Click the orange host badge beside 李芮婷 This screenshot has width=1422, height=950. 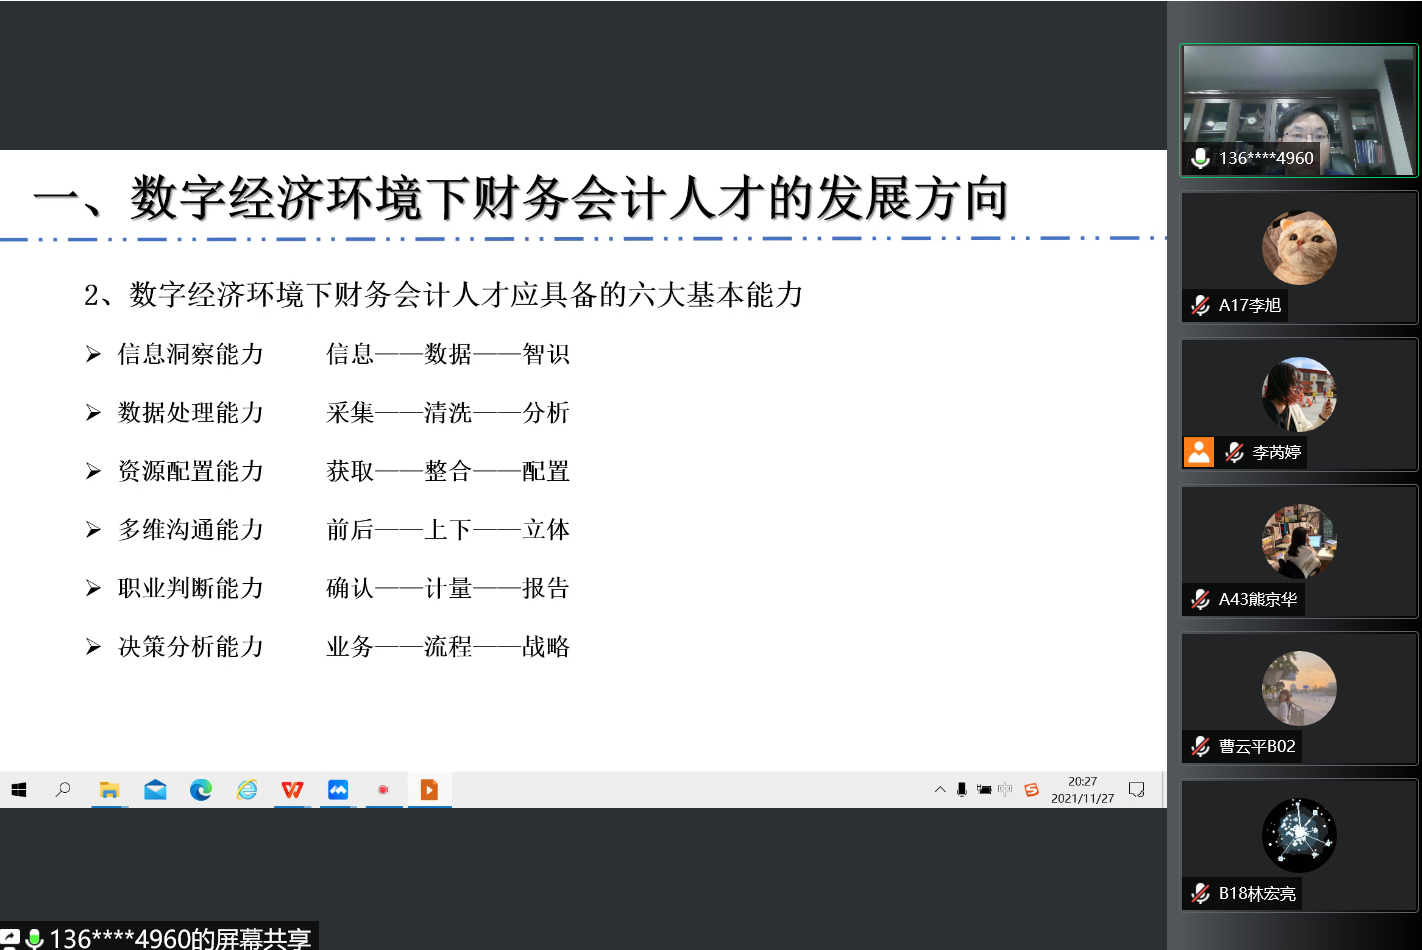[1199, 452]
